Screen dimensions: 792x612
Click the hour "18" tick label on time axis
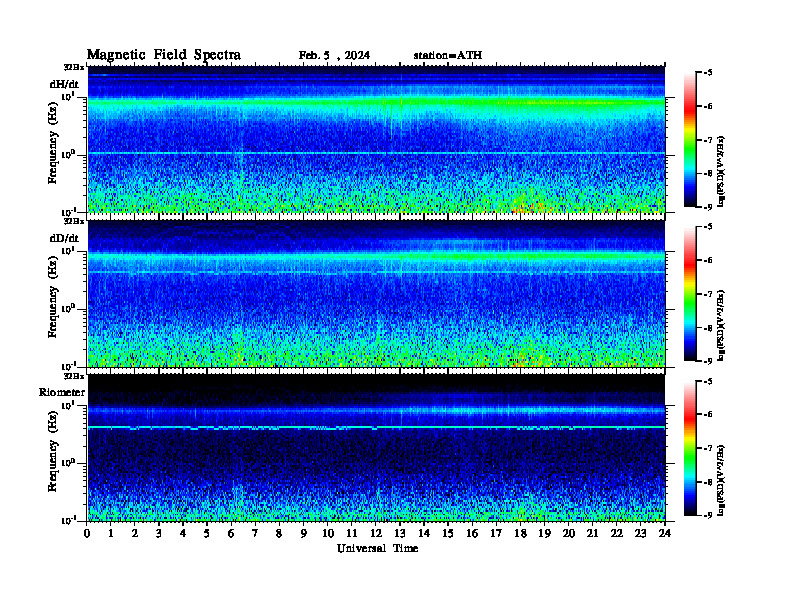coord(520,534)
